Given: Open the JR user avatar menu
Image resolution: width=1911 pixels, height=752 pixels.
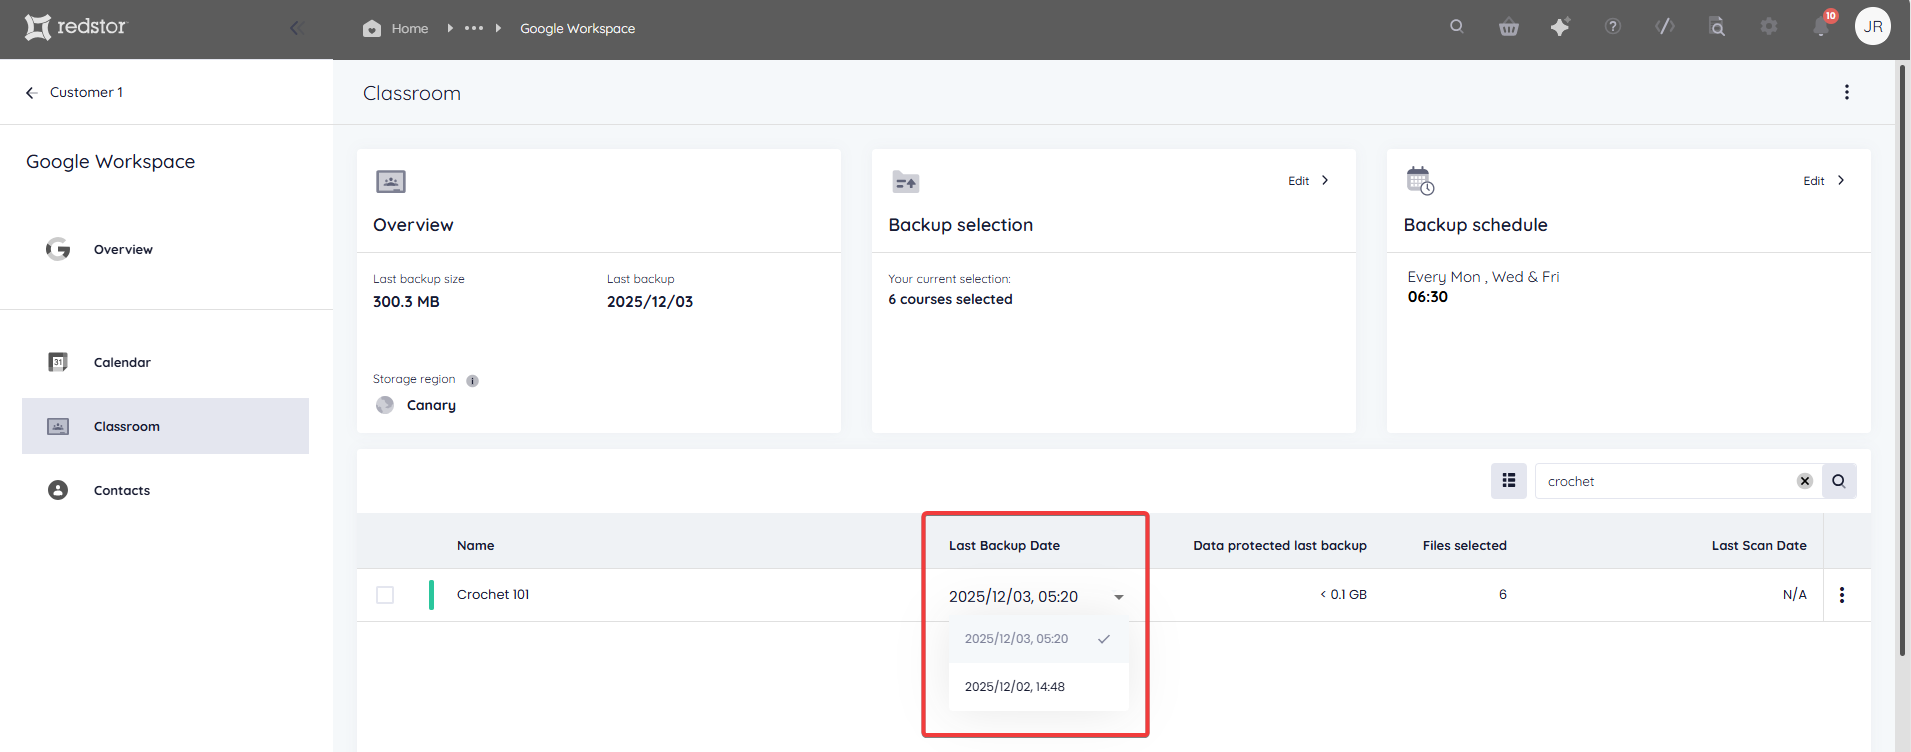Looking at the screenshot, I should [x=1873, y=27].
